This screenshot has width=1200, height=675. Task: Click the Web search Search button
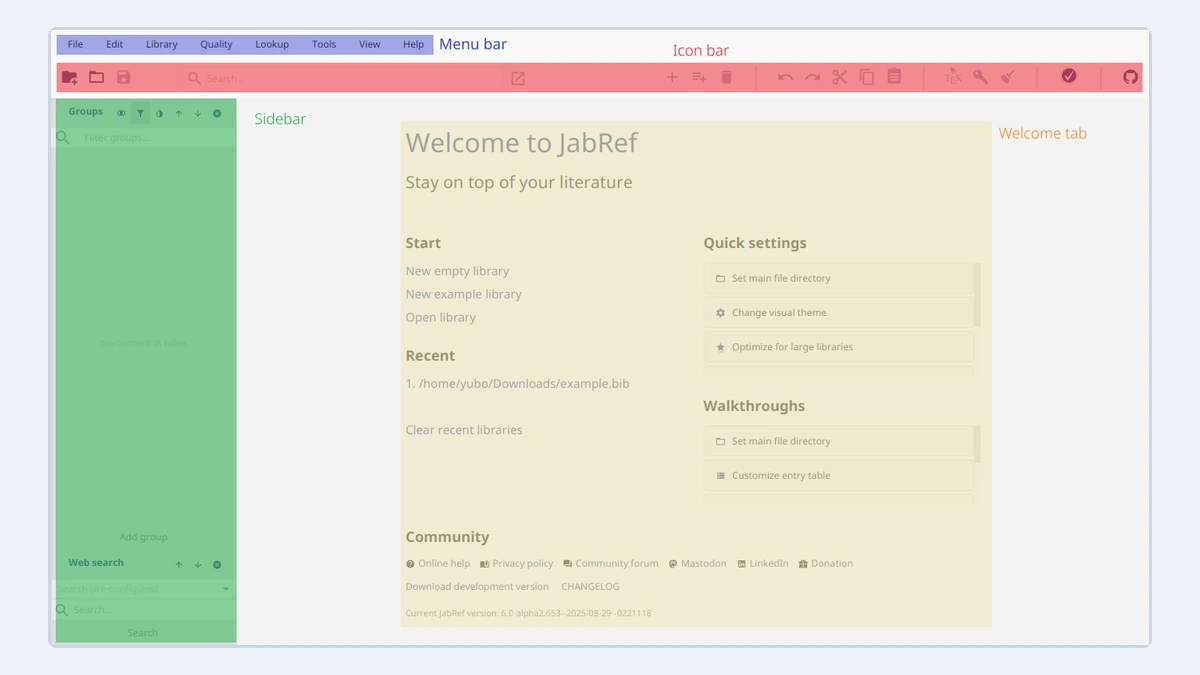coord(143,633)
